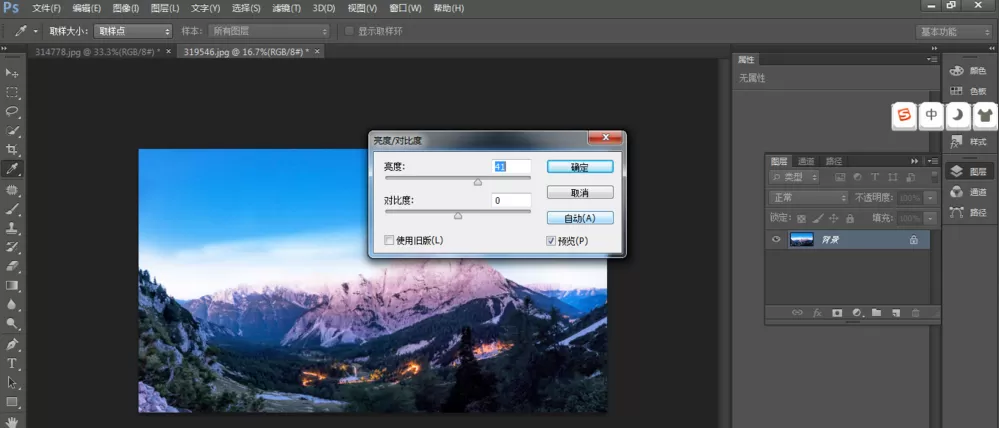Open the 取样大小 dropdown
Screen dimensions: 999x428
tap(133, 31)
